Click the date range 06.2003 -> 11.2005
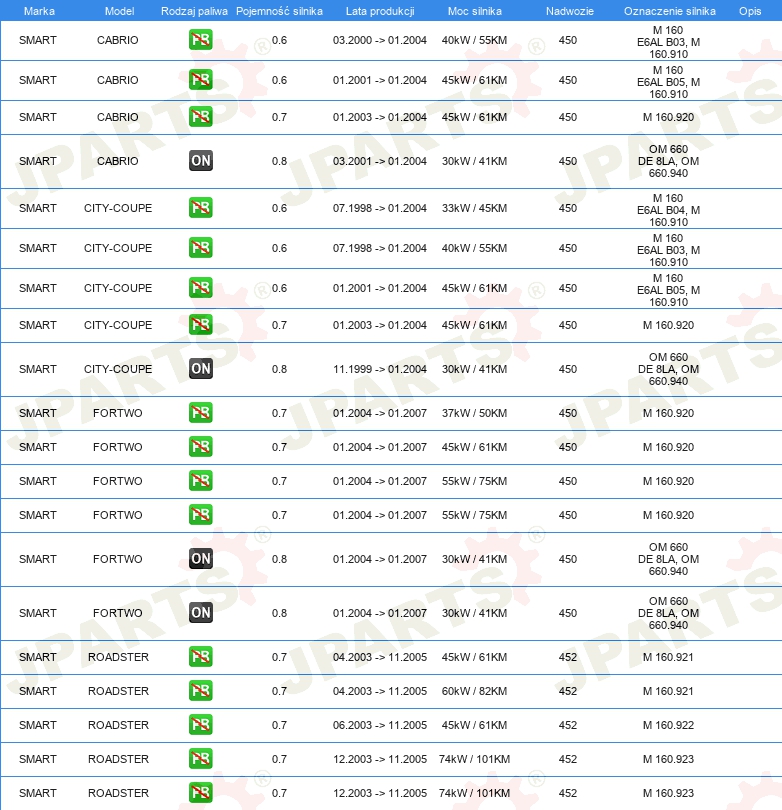Viewport: 782px width, 810px height. pos(380,725)
